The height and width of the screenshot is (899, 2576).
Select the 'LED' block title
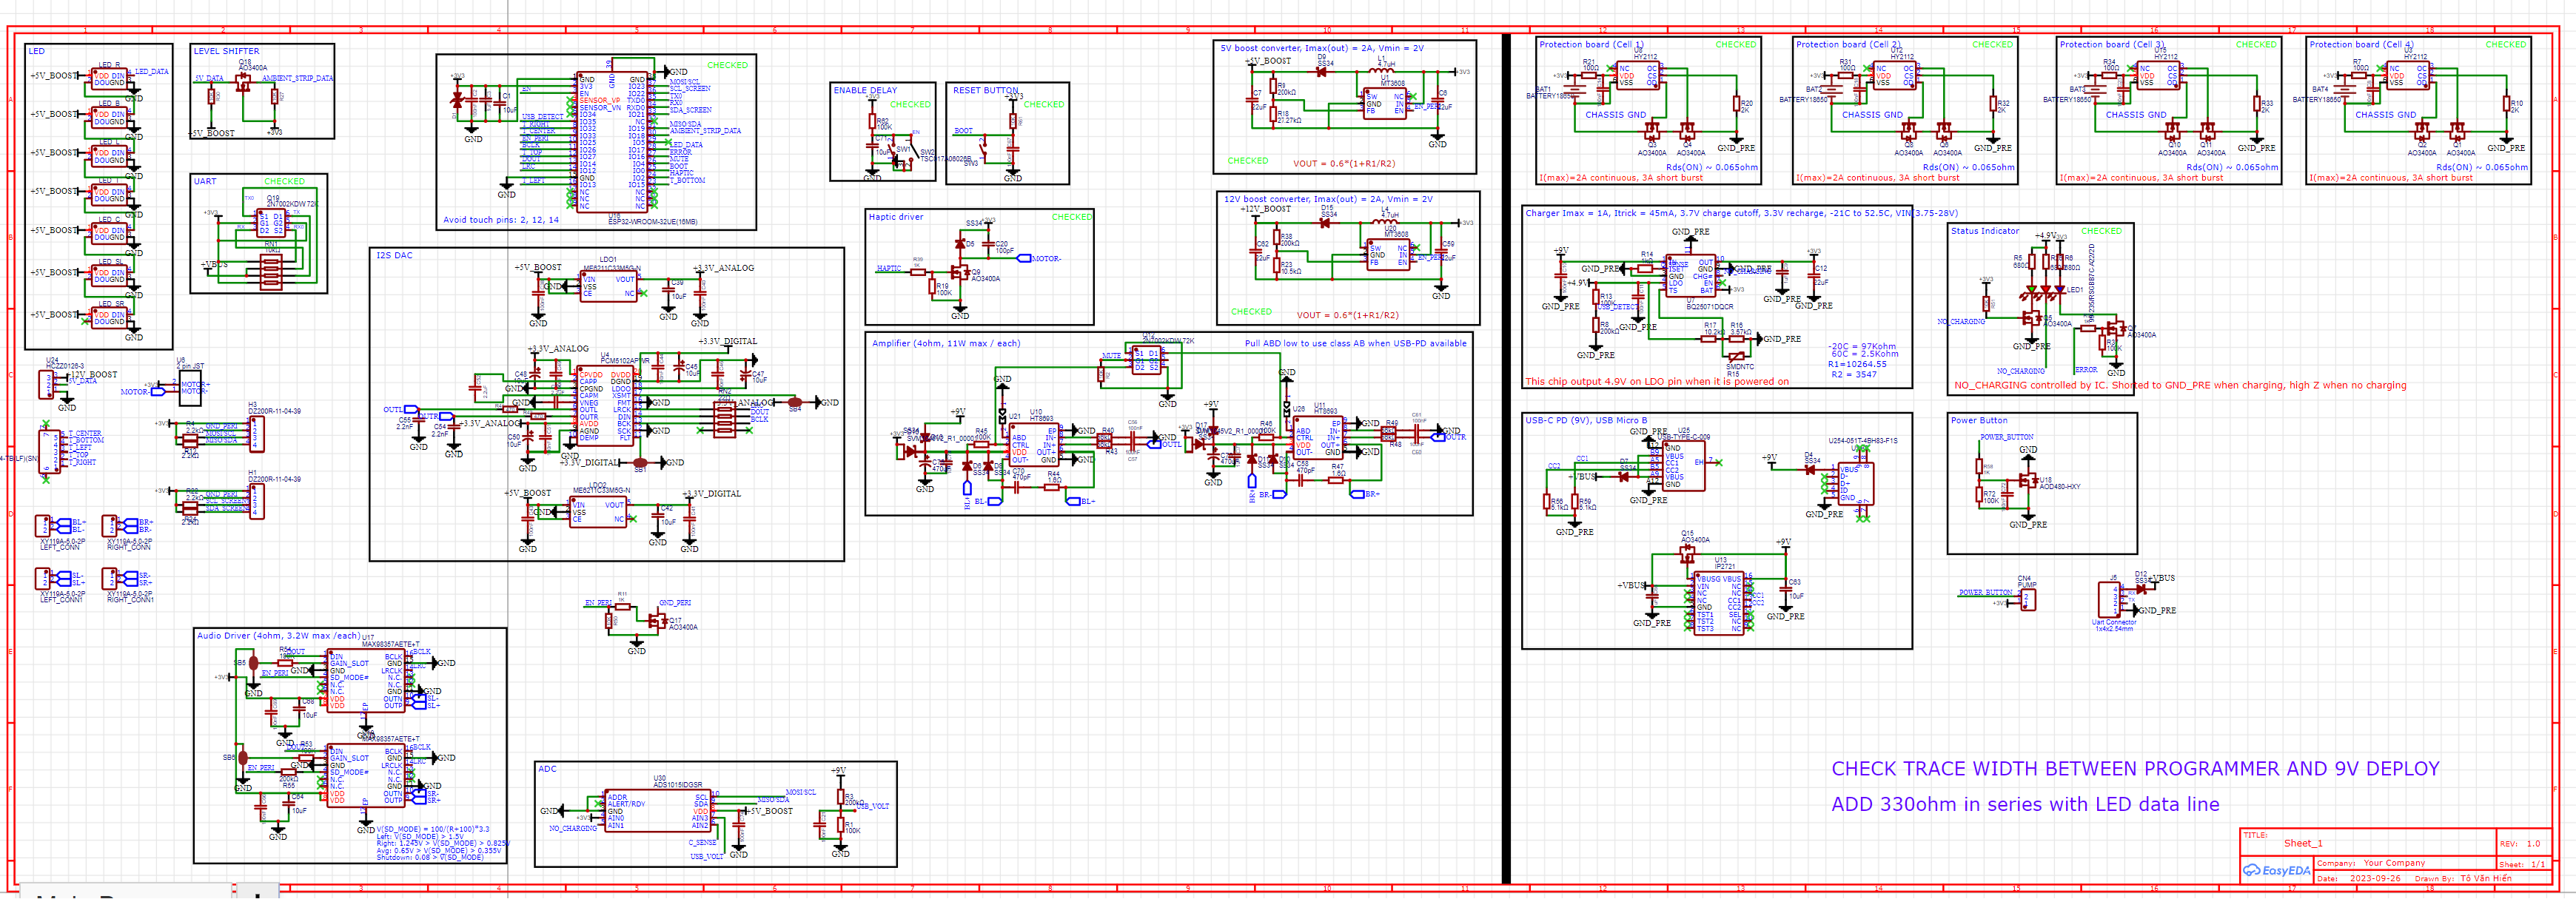pos(36,51)
